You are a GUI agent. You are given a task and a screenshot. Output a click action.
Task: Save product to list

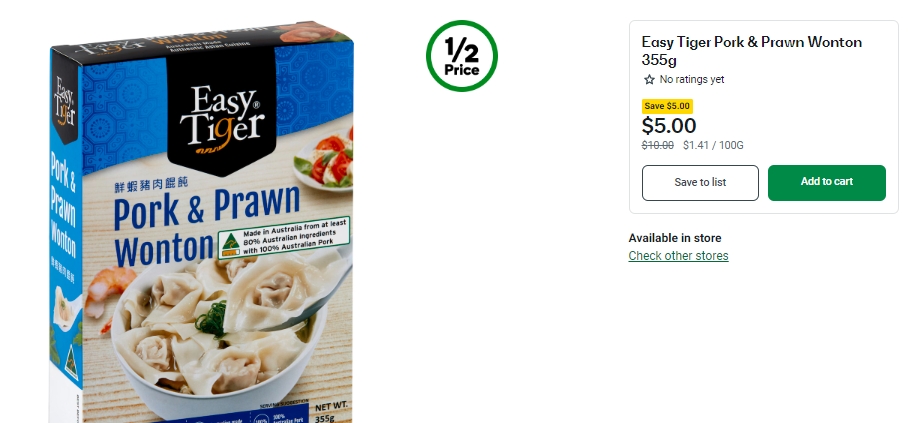[x=700, y=183]
